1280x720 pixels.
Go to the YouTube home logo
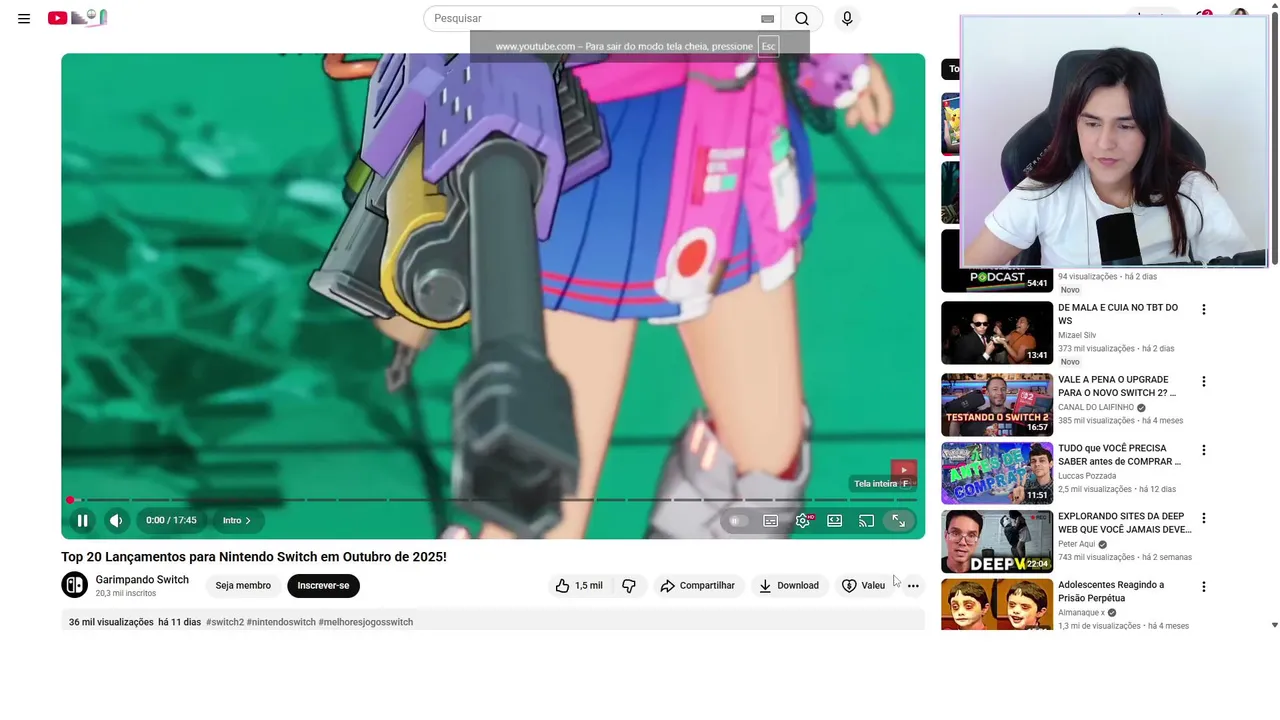coord(77,18)
